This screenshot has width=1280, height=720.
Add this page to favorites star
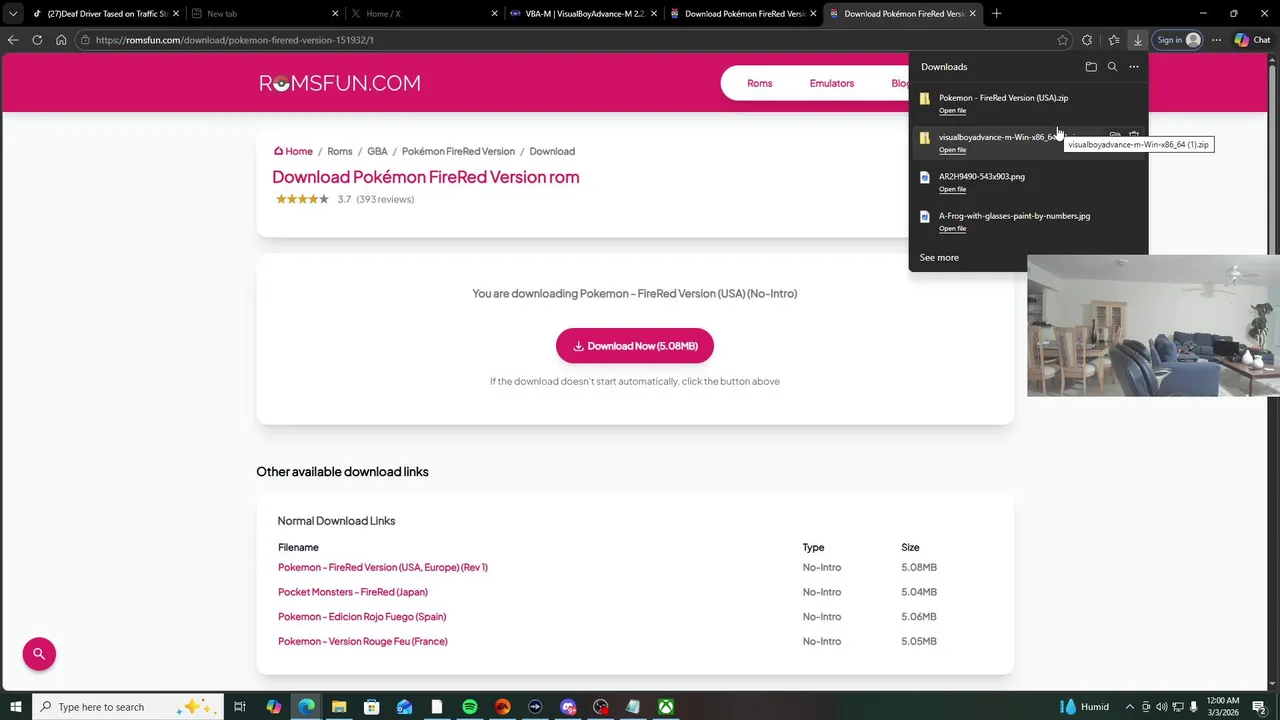(1062, 40)
